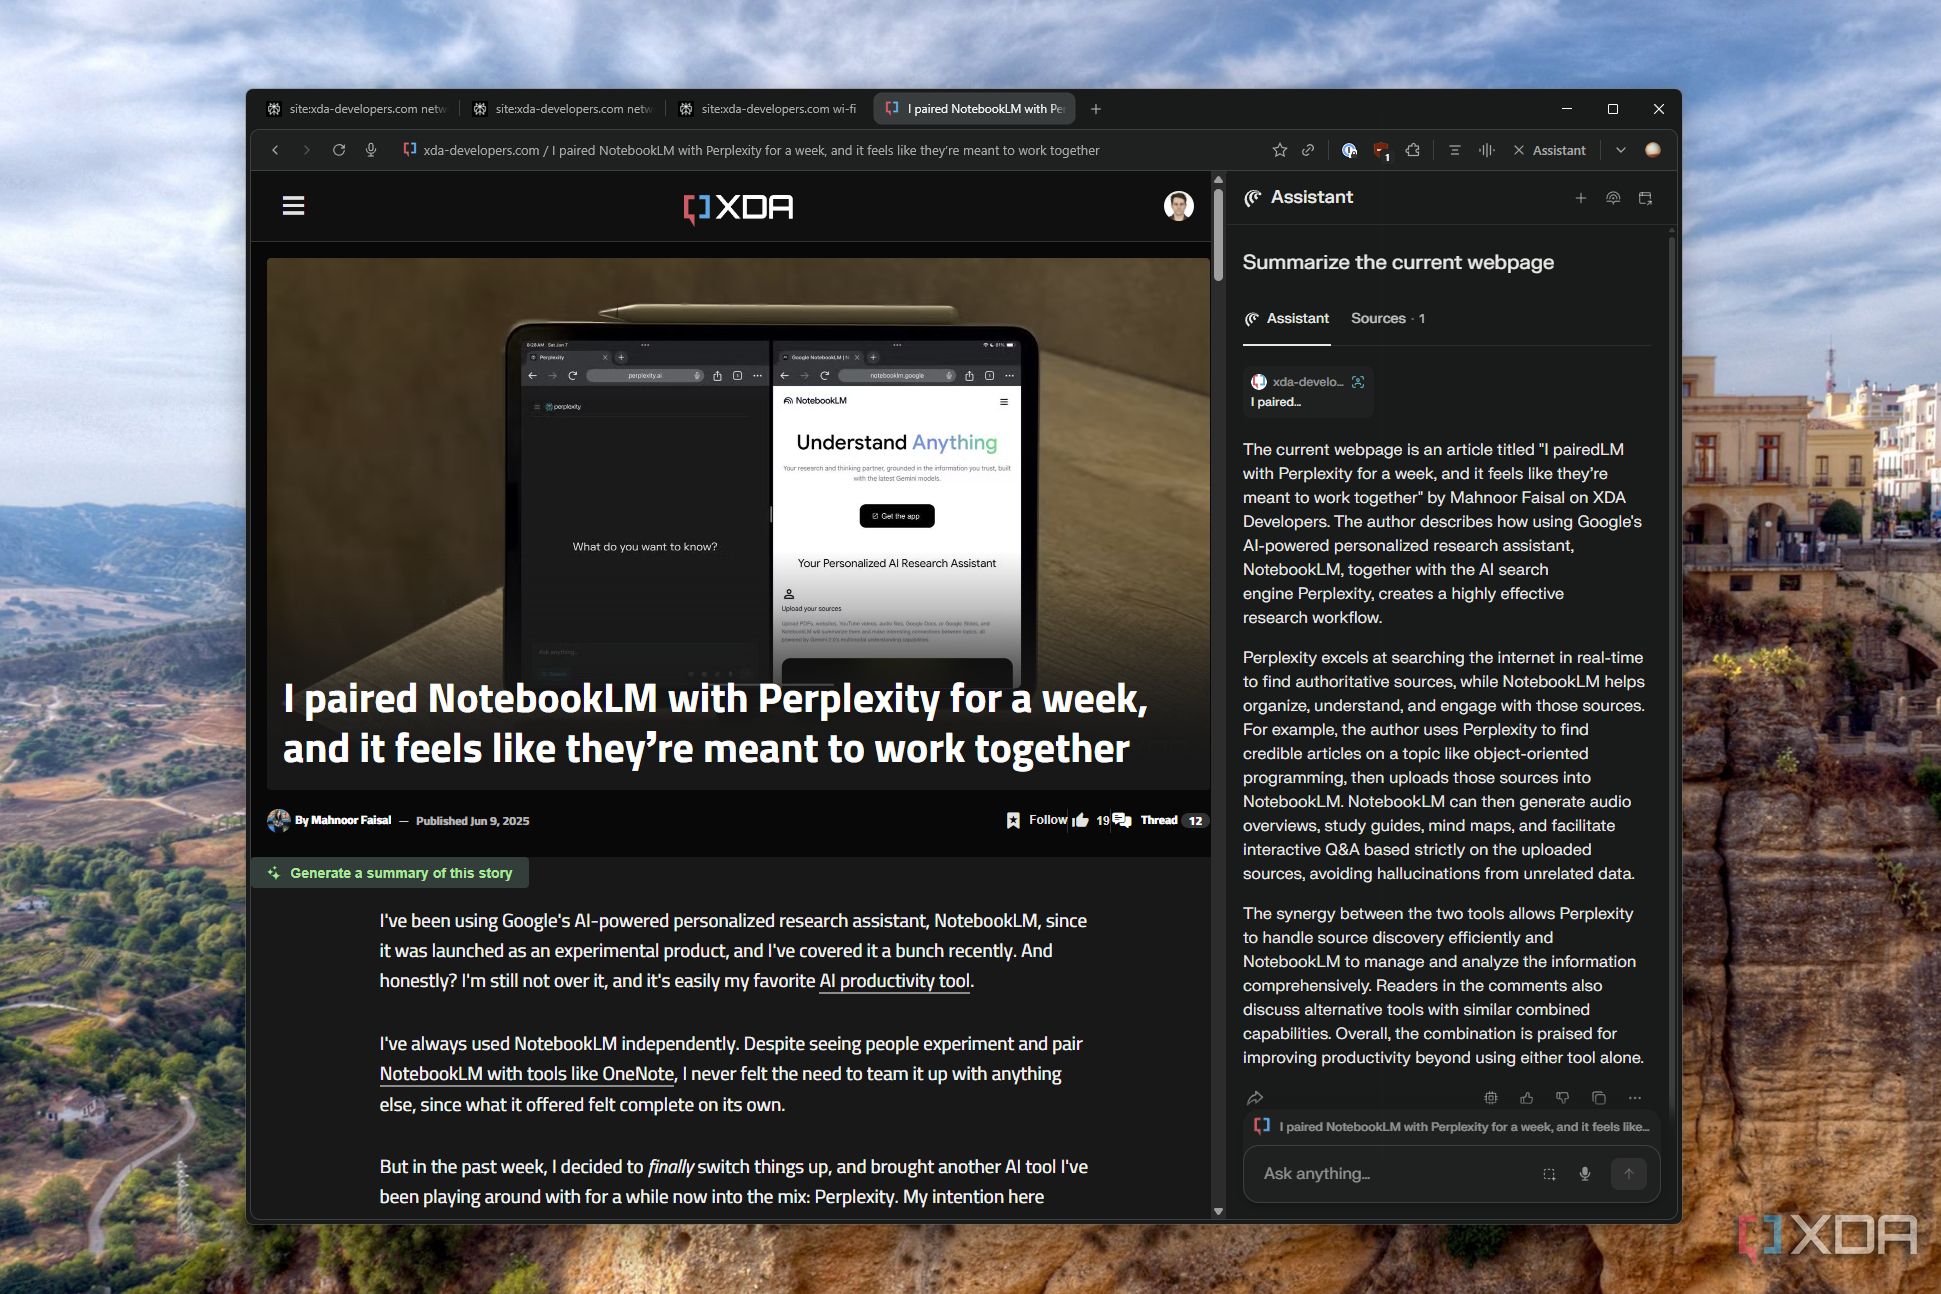Open the AI productivity tool link
Image resolution: width=1941 pixels, height=1294 pixels.
point(893,981)
